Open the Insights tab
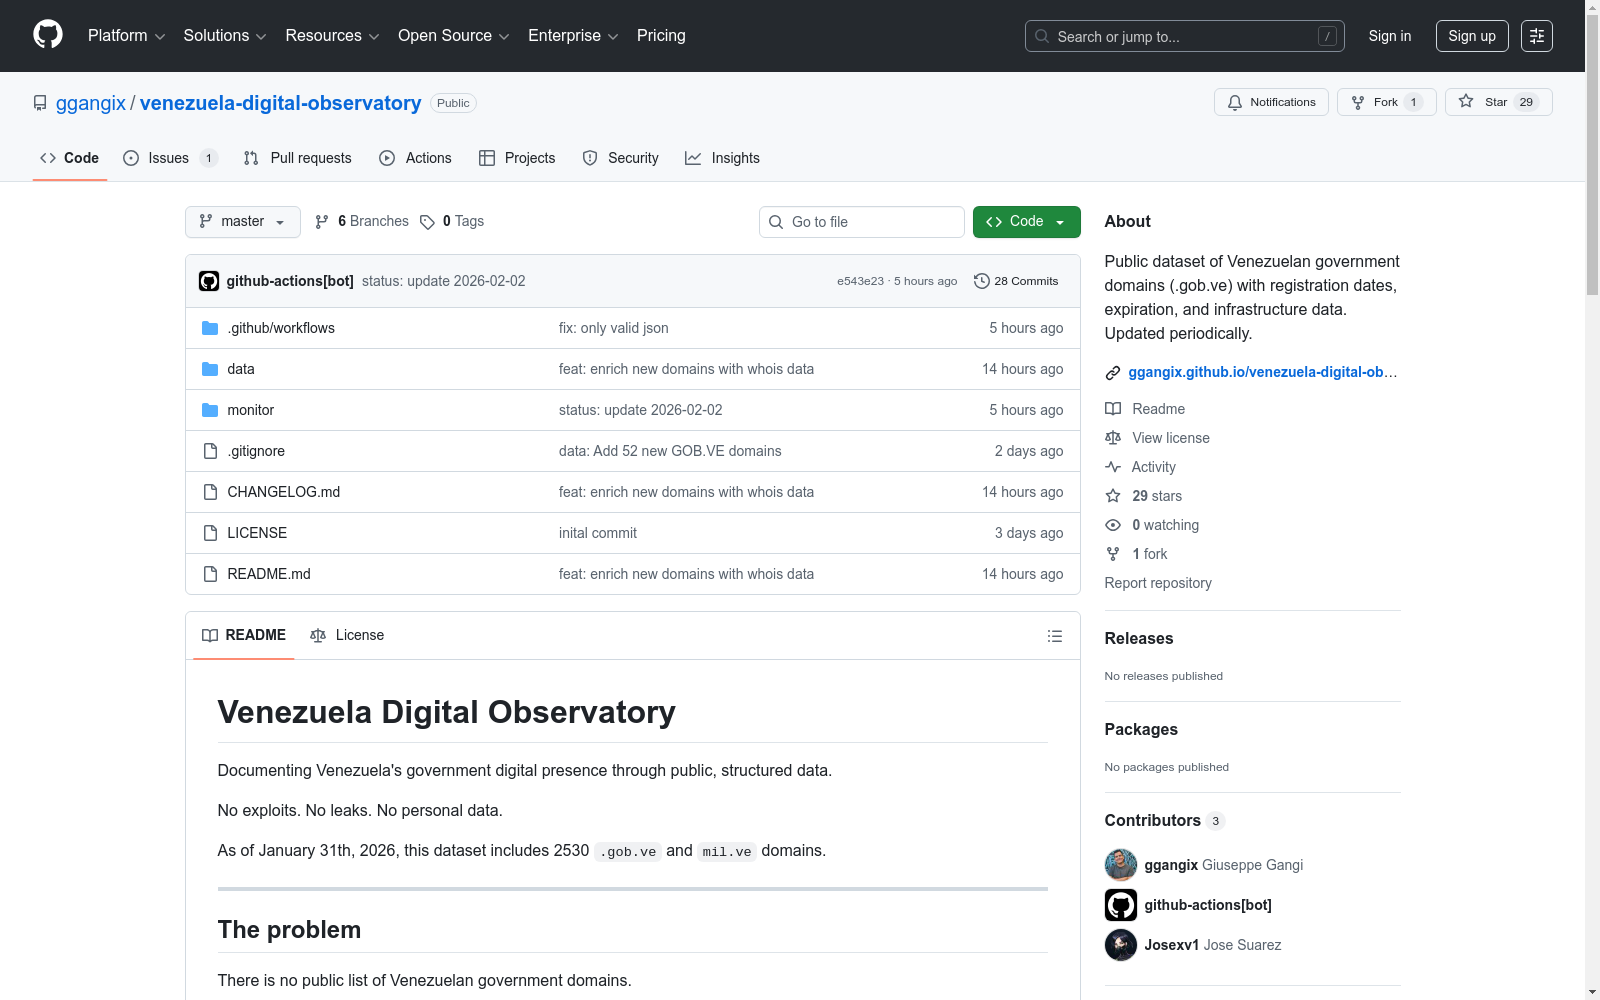This screenshot has height=1000, width=1600. [x=722, y=158]
